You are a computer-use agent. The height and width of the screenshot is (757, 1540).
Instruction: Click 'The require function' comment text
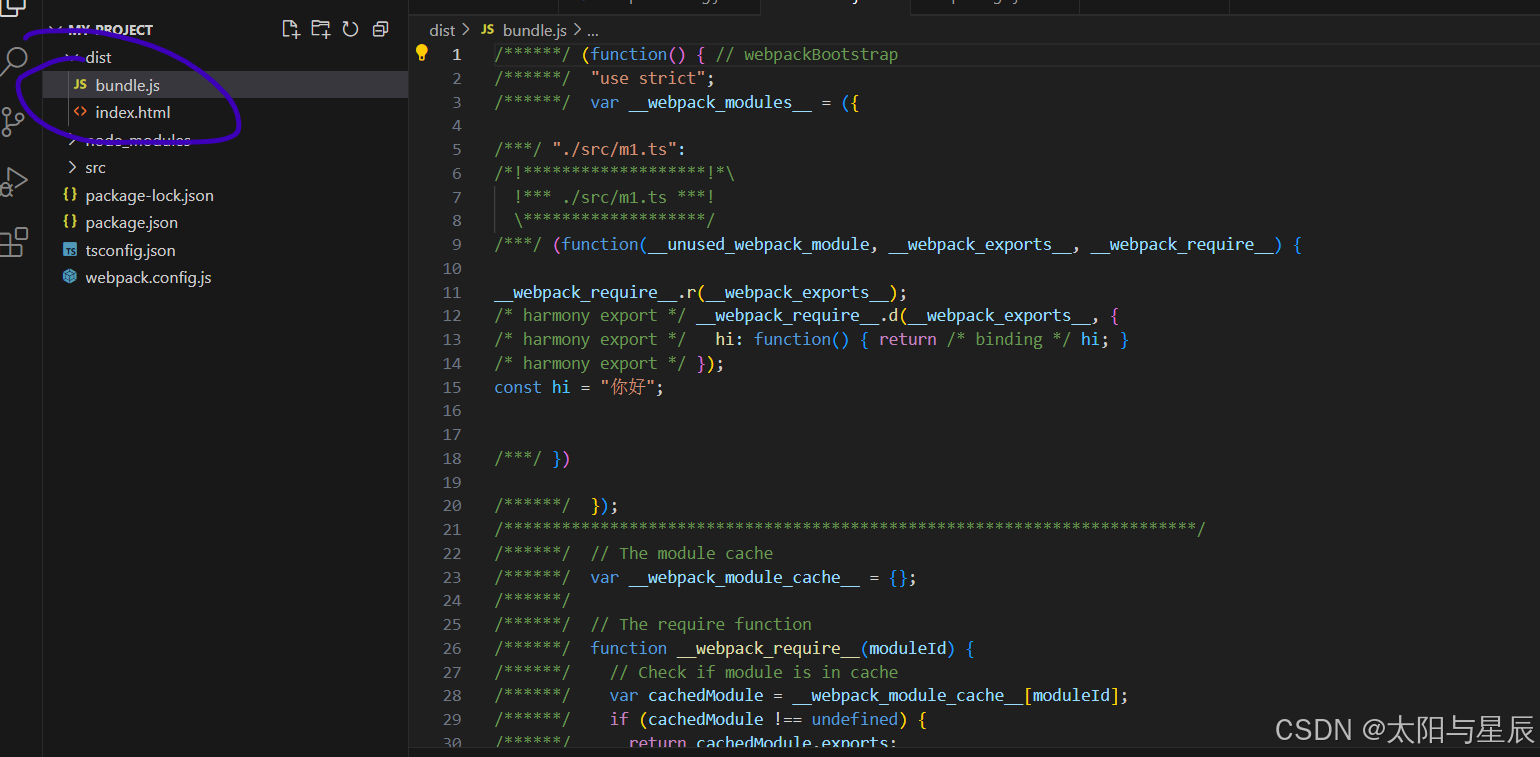point(701,625)
